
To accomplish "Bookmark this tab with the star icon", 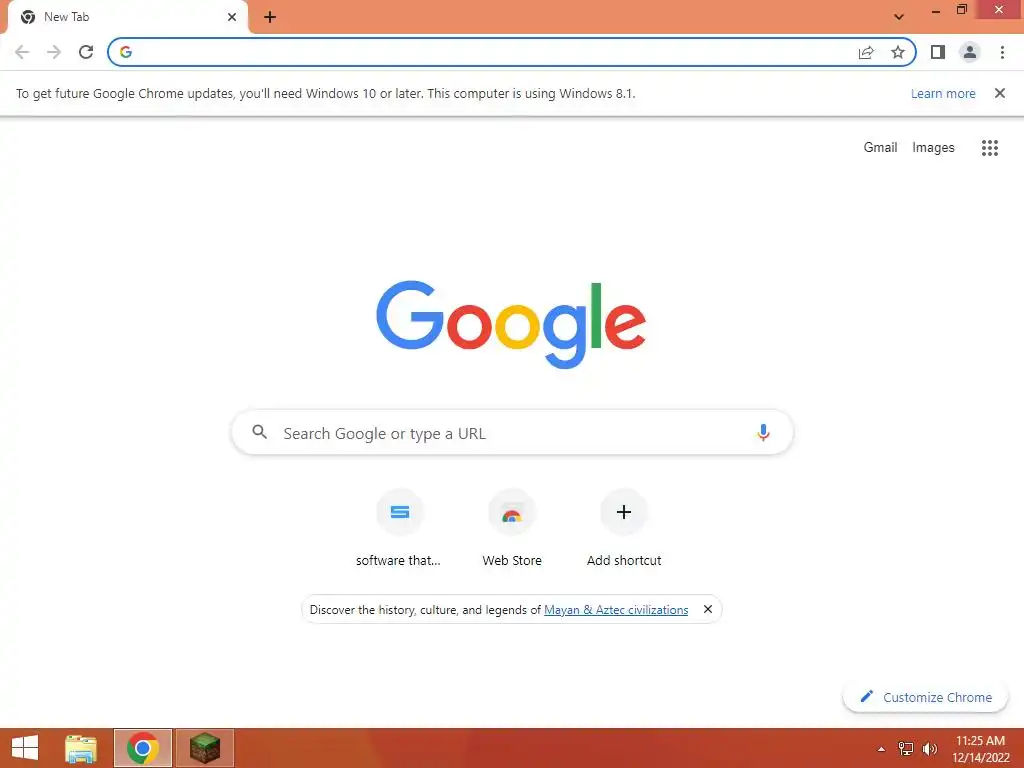I will click(898, 52).
